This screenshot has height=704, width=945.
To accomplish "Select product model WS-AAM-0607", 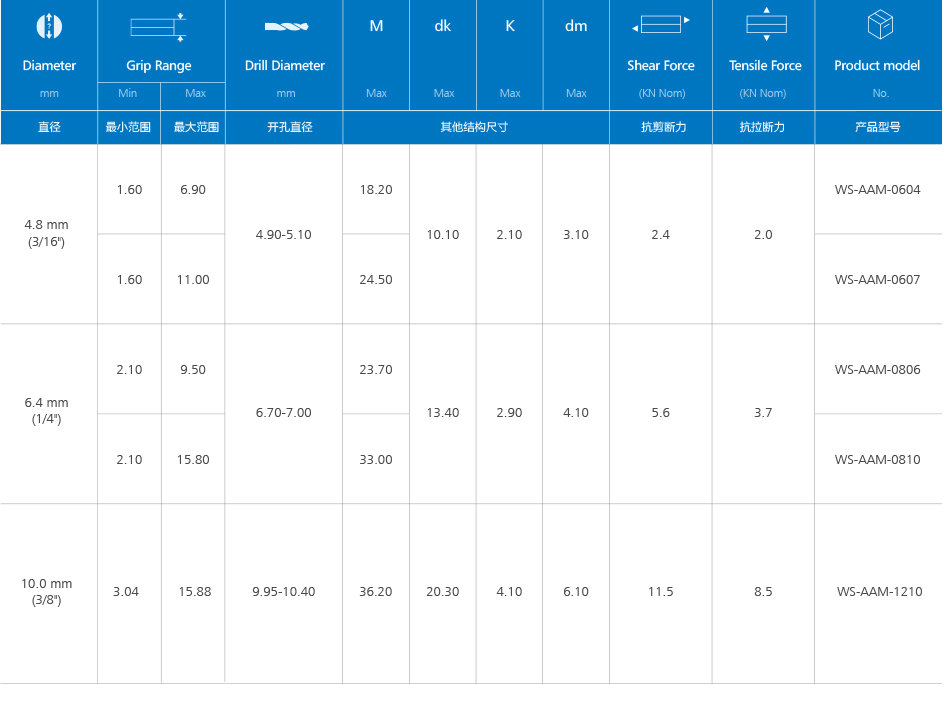I will 877,280.
